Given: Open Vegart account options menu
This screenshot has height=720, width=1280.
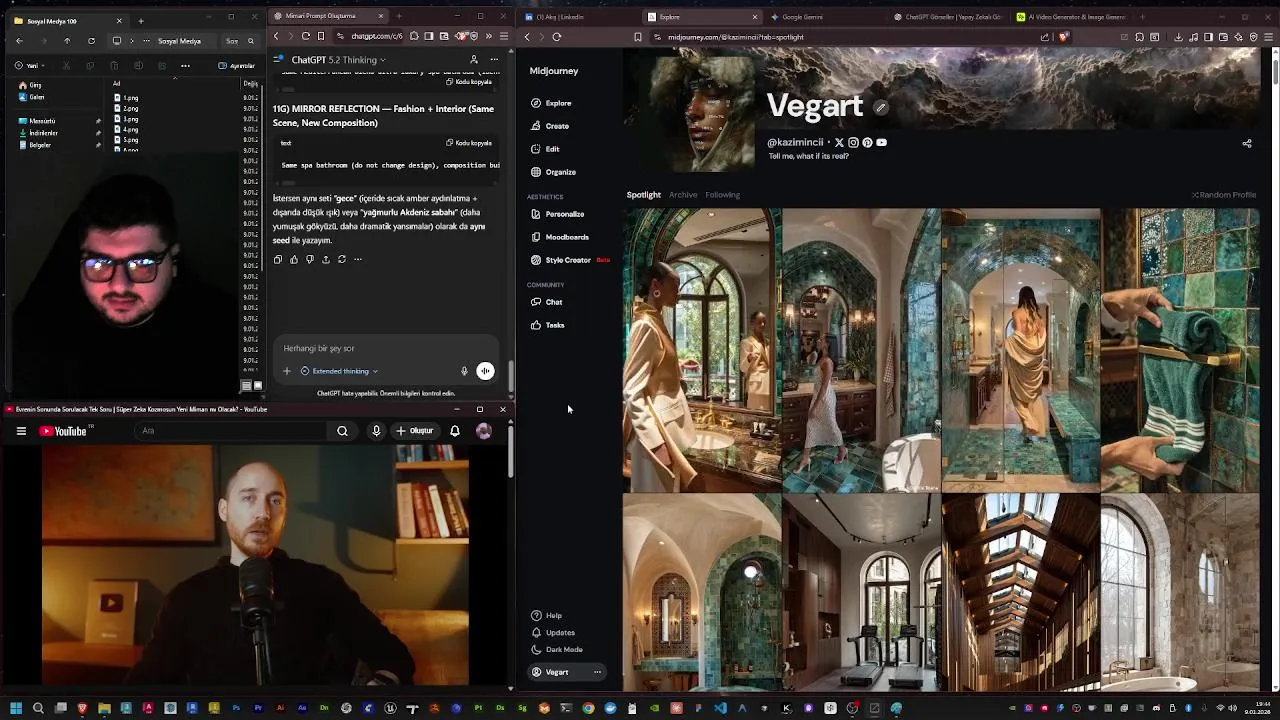Looking at the screenshot, I should point(598,672).
